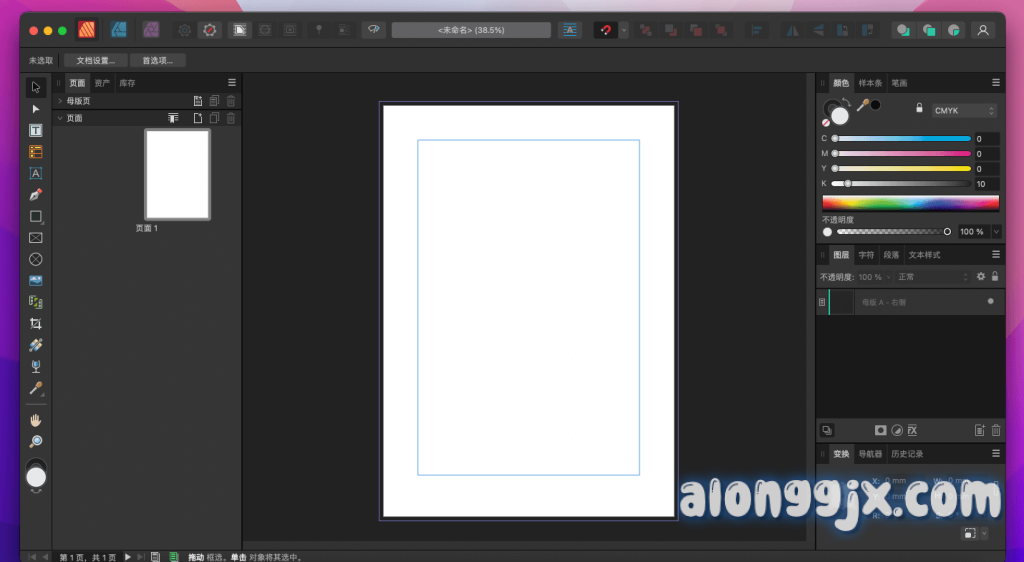The height and width of the screenshot is (562, 1024).
Task: Activate the Crop tool
Action: 36,323
